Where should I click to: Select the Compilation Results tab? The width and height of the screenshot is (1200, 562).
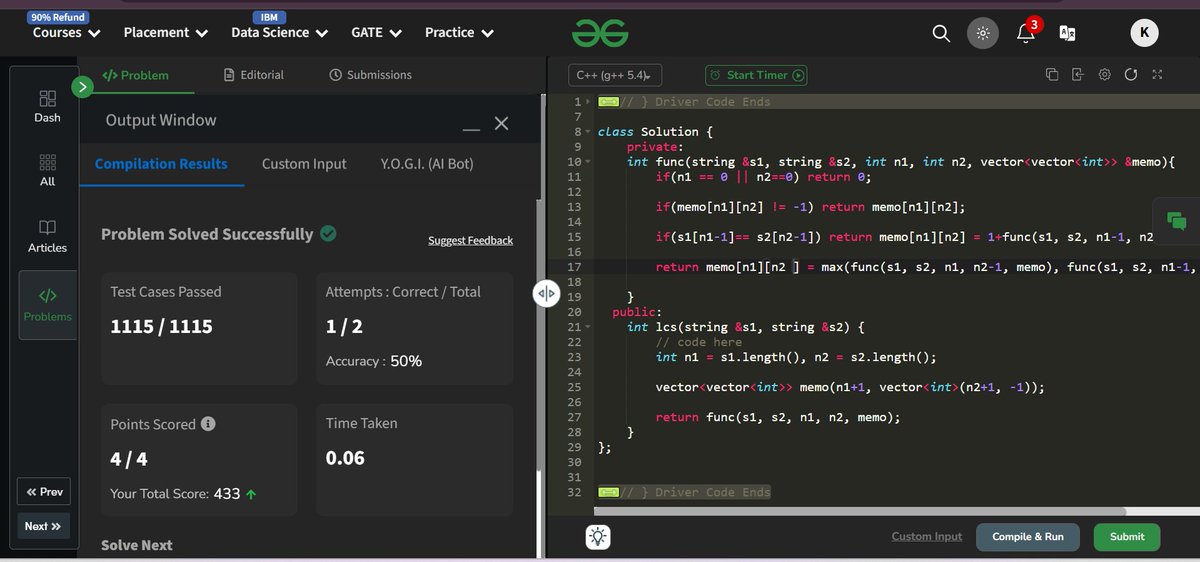pos(161,164)
